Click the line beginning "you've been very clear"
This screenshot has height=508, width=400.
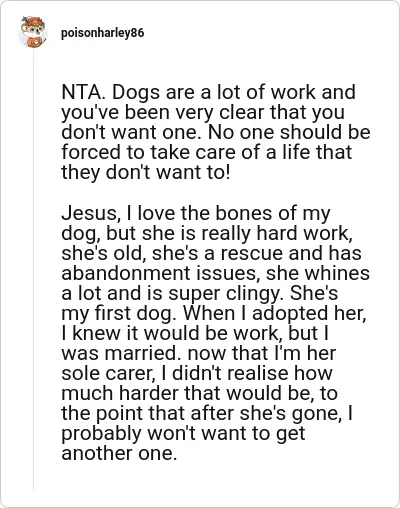click(203, 112)
